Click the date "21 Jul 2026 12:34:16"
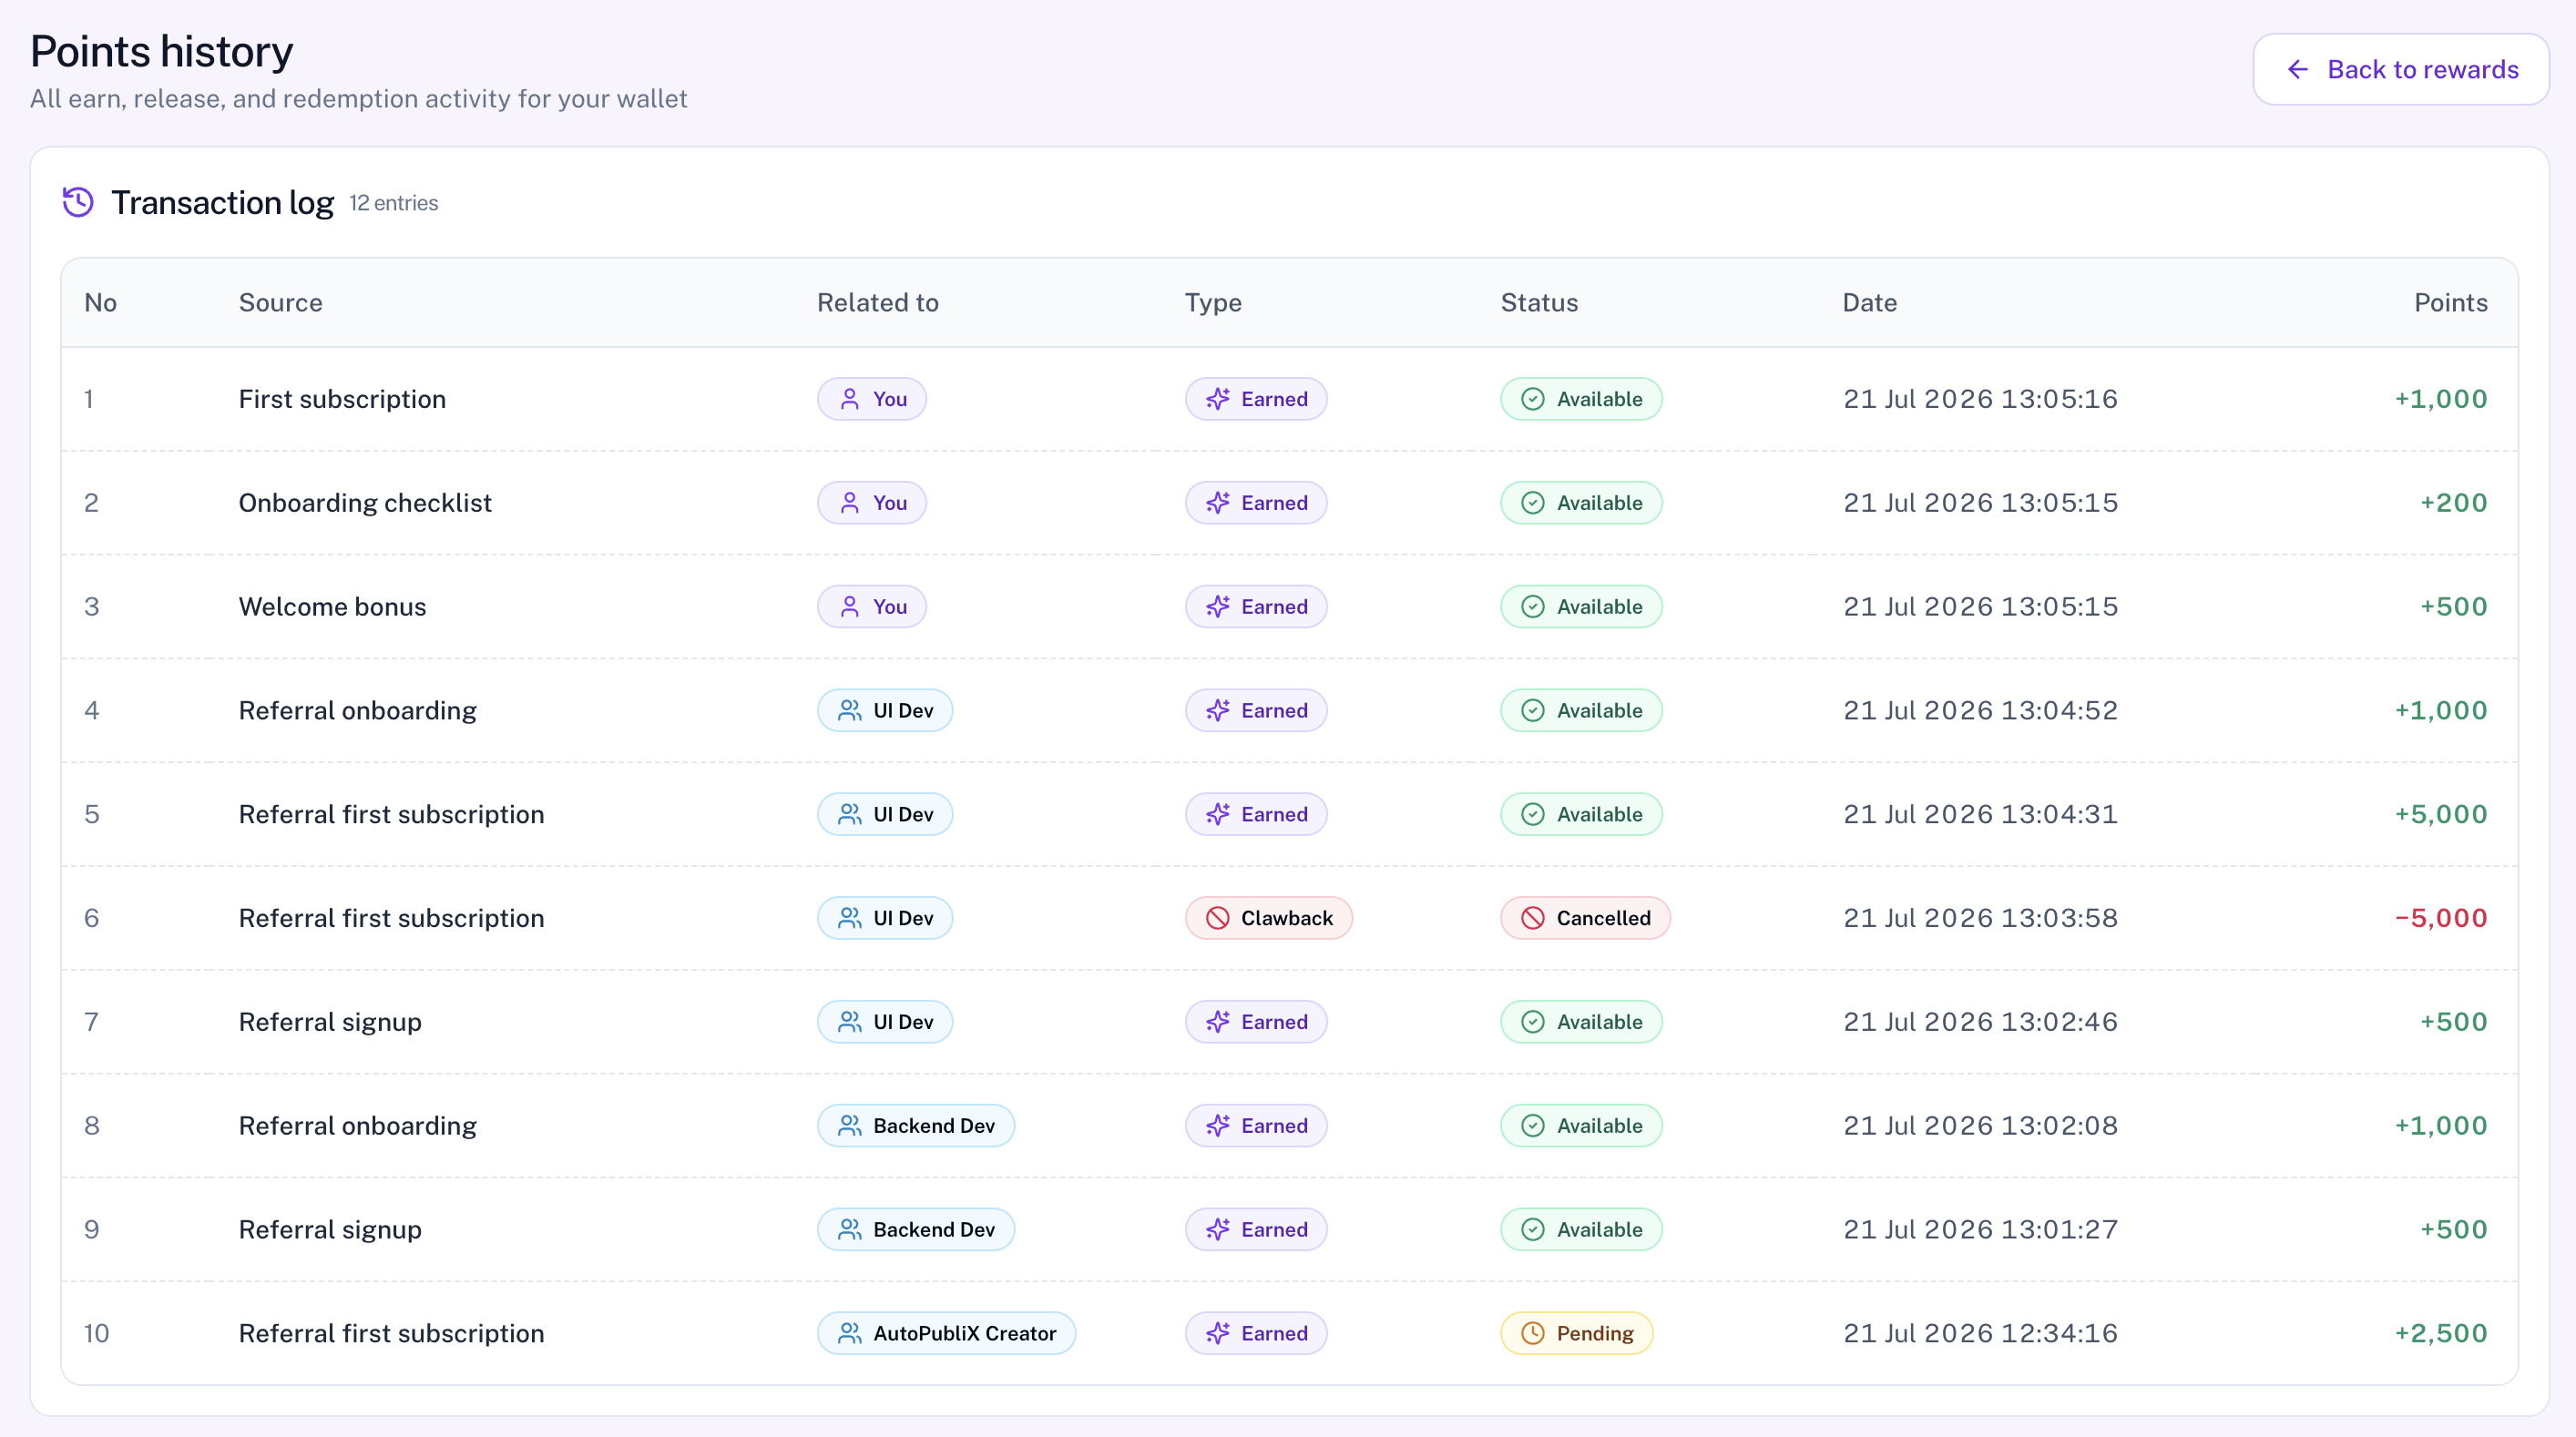The width and height of the screenshot is (2576, 1437). [1980, 1334]
